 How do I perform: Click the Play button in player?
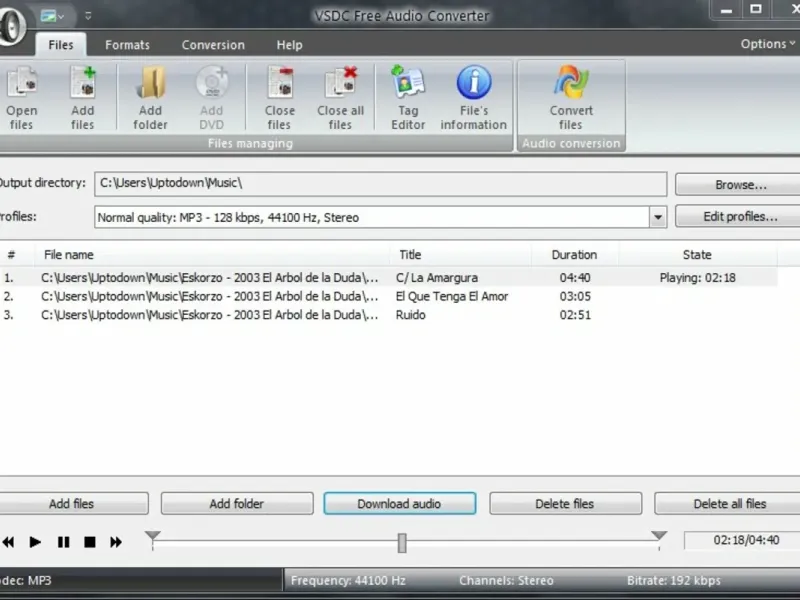click(35, 542)
